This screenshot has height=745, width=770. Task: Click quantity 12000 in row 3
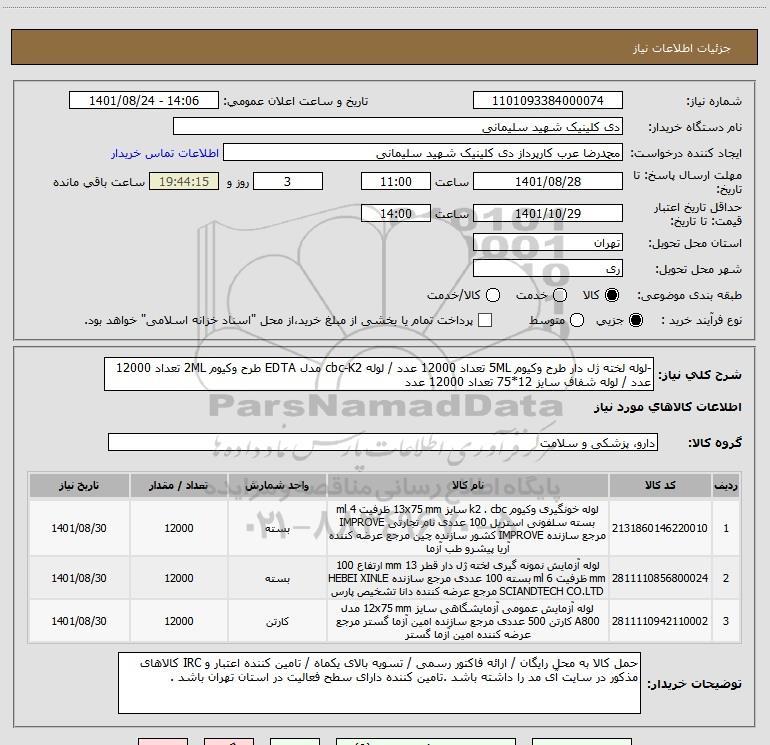tap(179, 621)
